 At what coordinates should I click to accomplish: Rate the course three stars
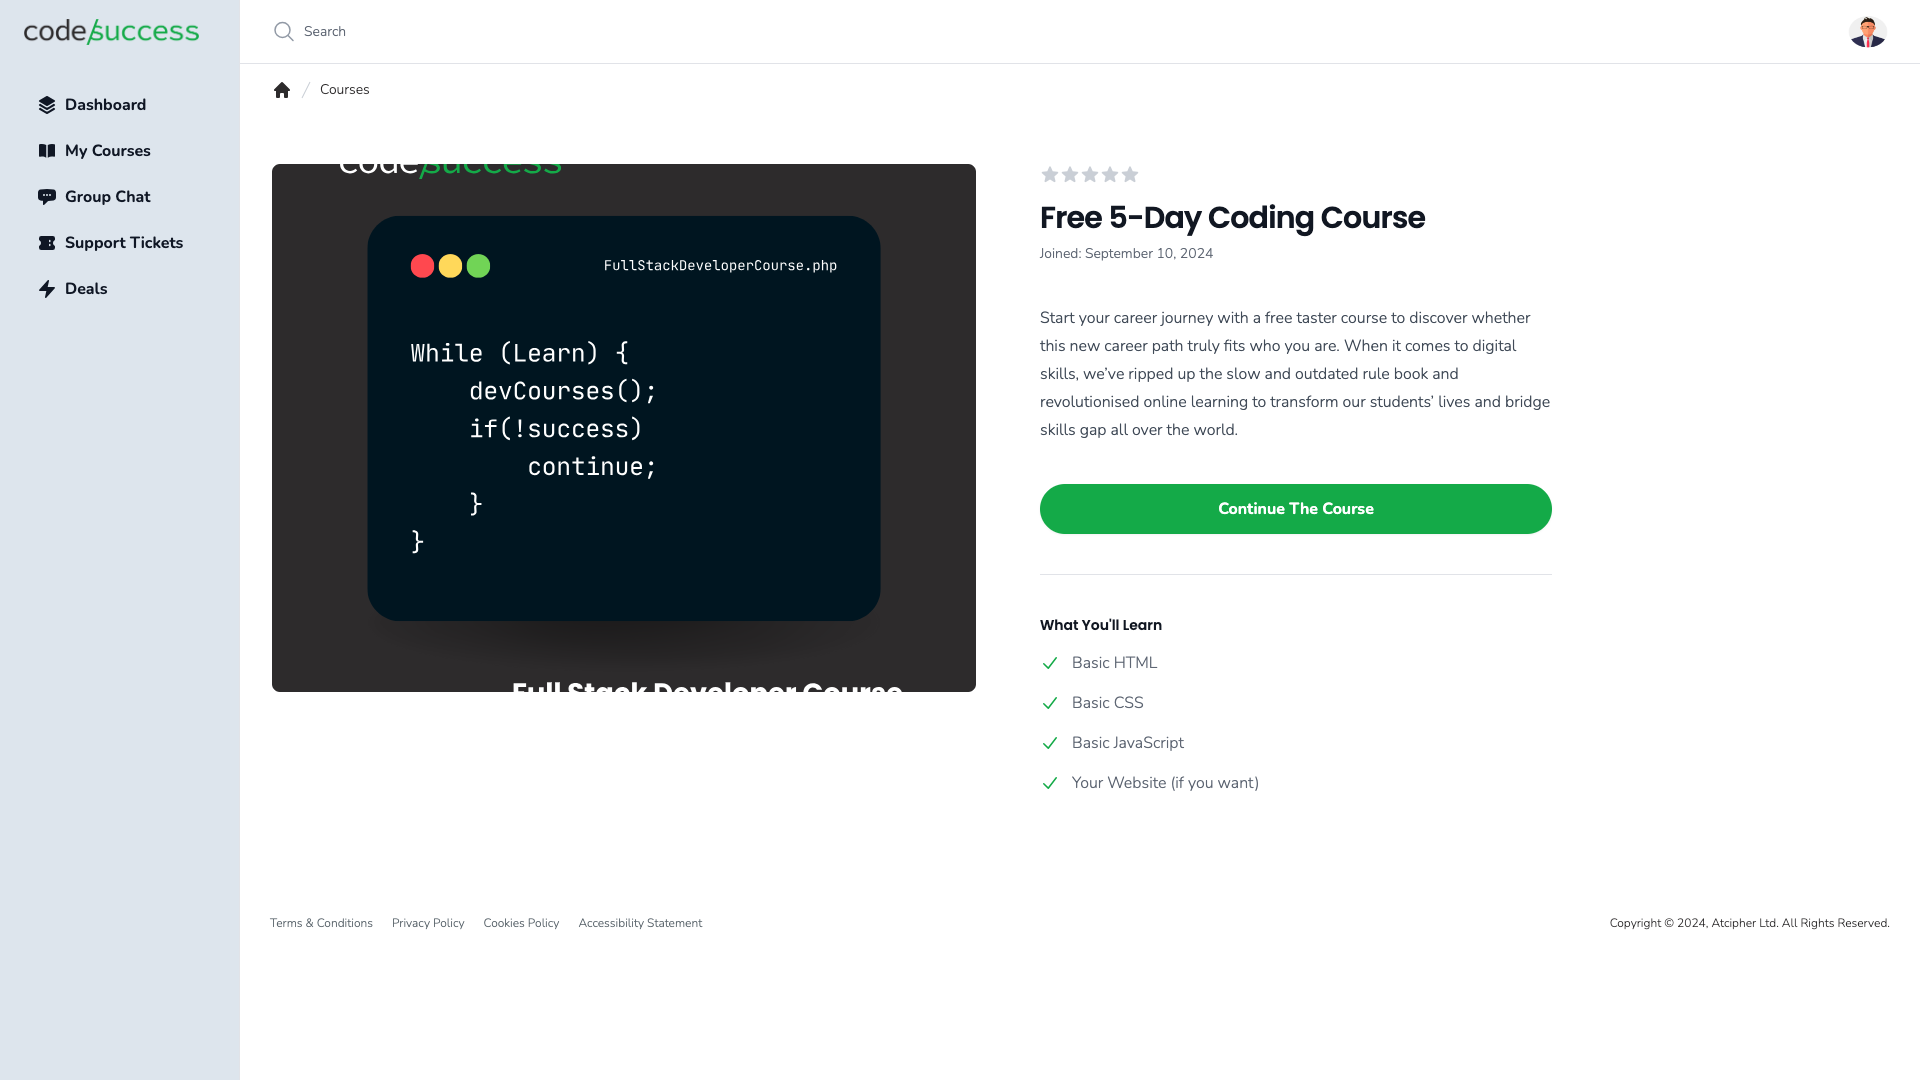point(1090,175)
